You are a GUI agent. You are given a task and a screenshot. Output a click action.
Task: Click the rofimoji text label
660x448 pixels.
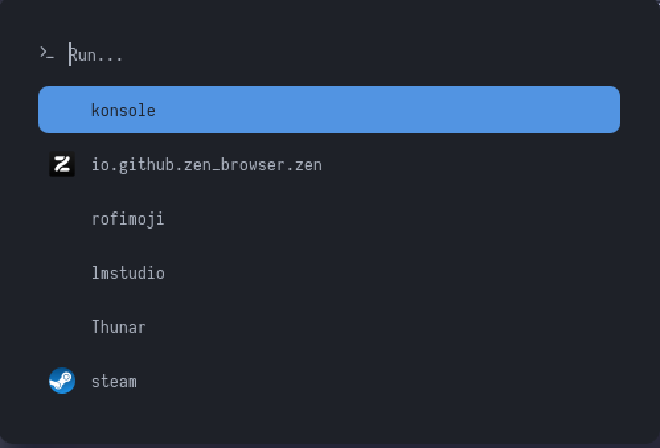tap(128, 219)
